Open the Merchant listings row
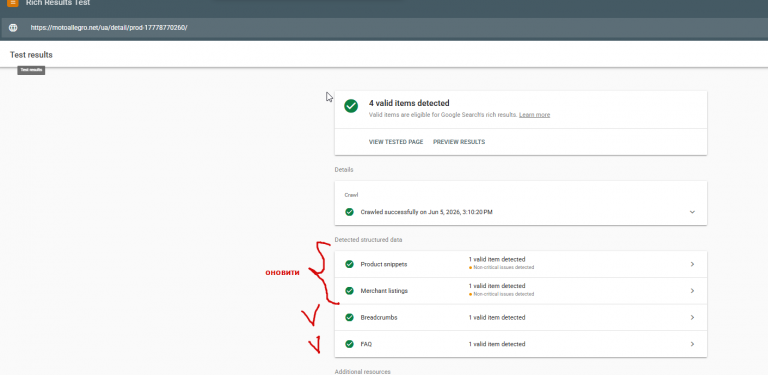The height and width of the screenshot is (375, 768). click(521, 291)
